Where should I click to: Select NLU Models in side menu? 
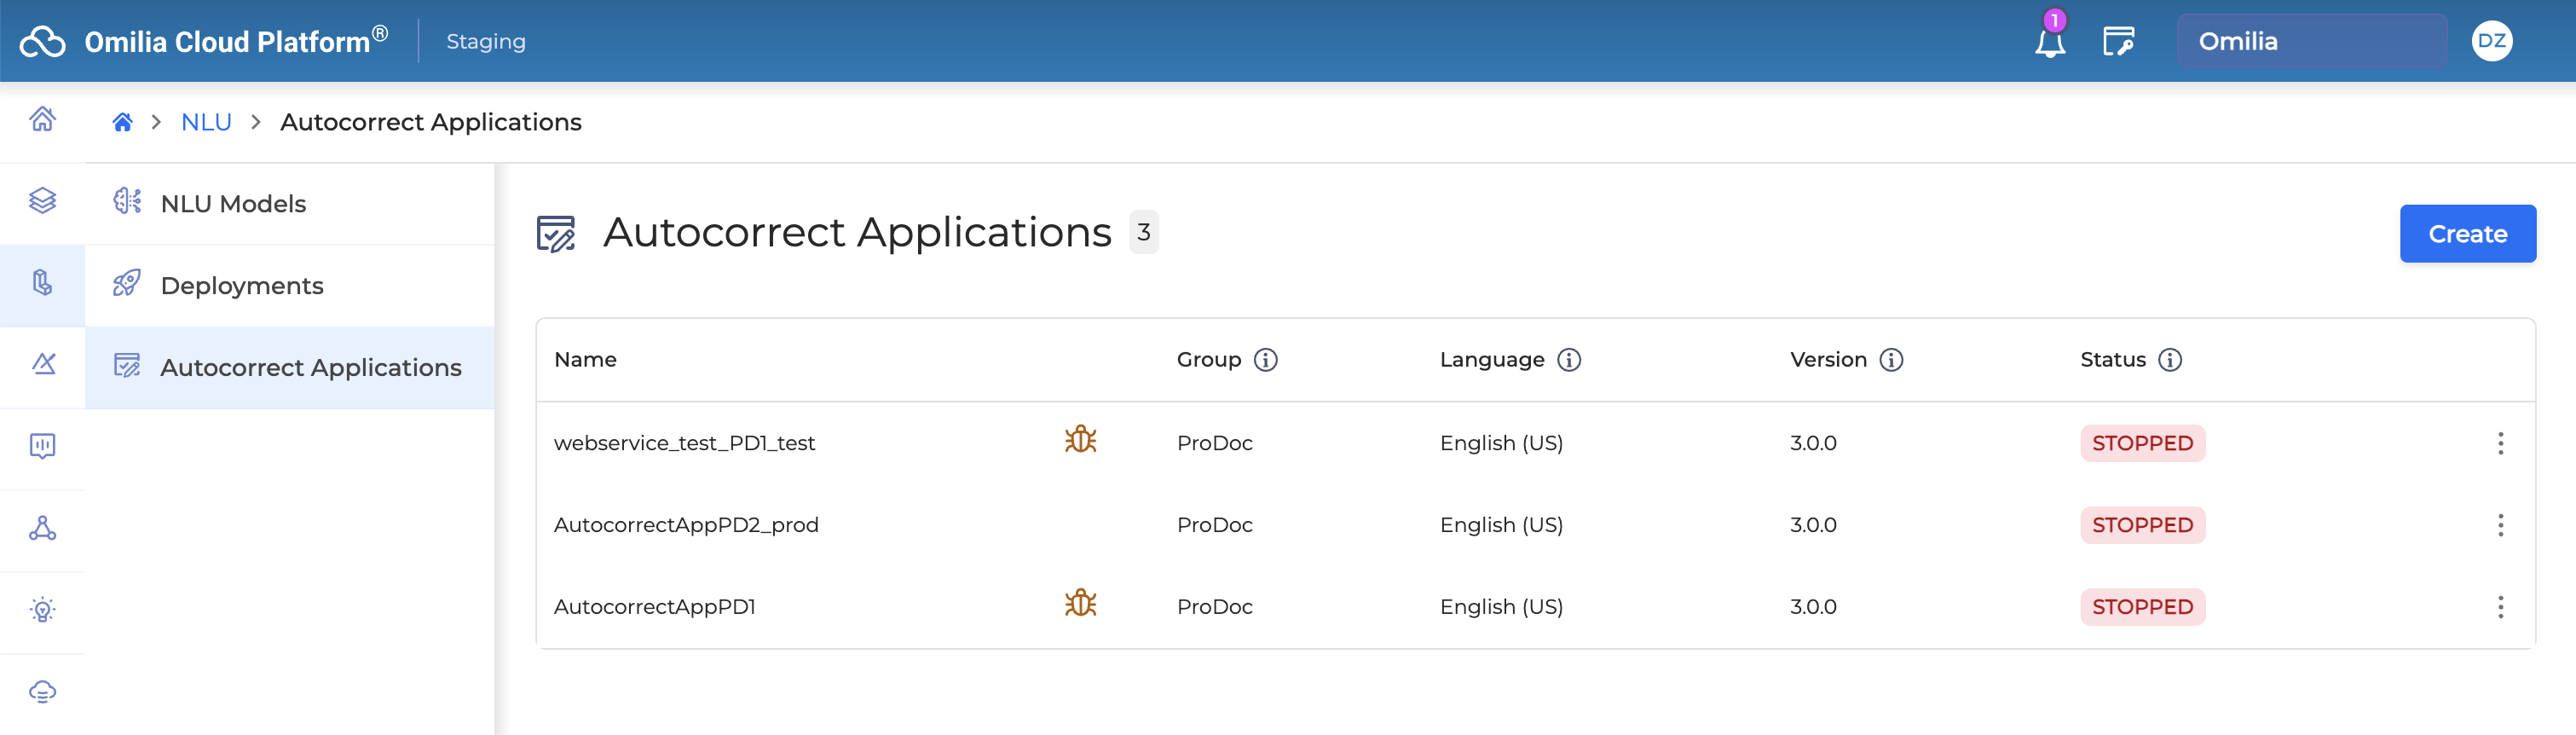pyautogui.click(x=233, y=204)
